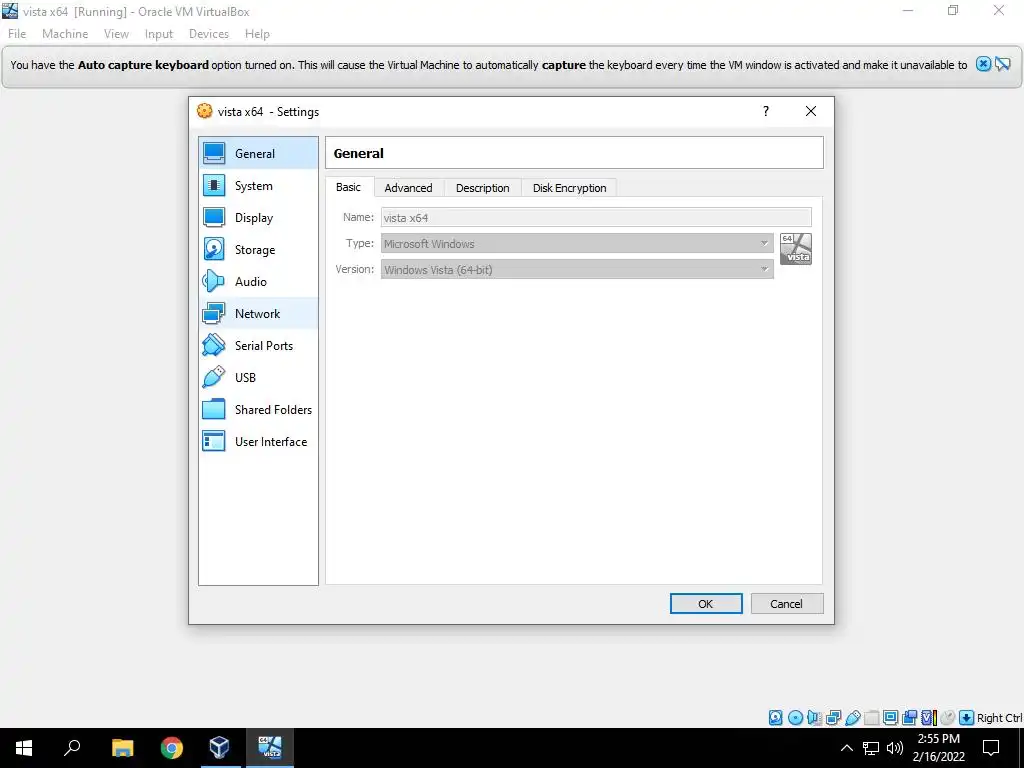Screen dimensions: 1024x768
Task: Click the network tray icon
Action: pos(871,748)
